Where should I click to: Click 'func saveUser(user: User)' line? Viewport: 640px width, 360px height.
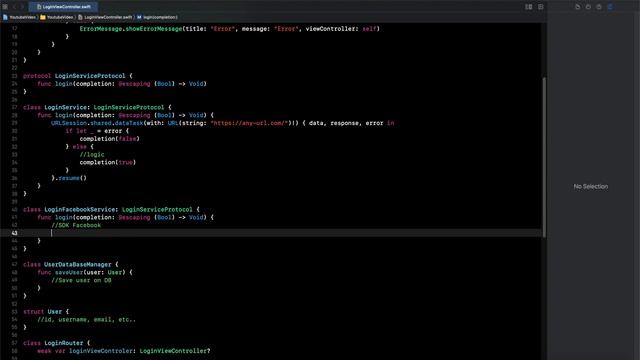85,272
